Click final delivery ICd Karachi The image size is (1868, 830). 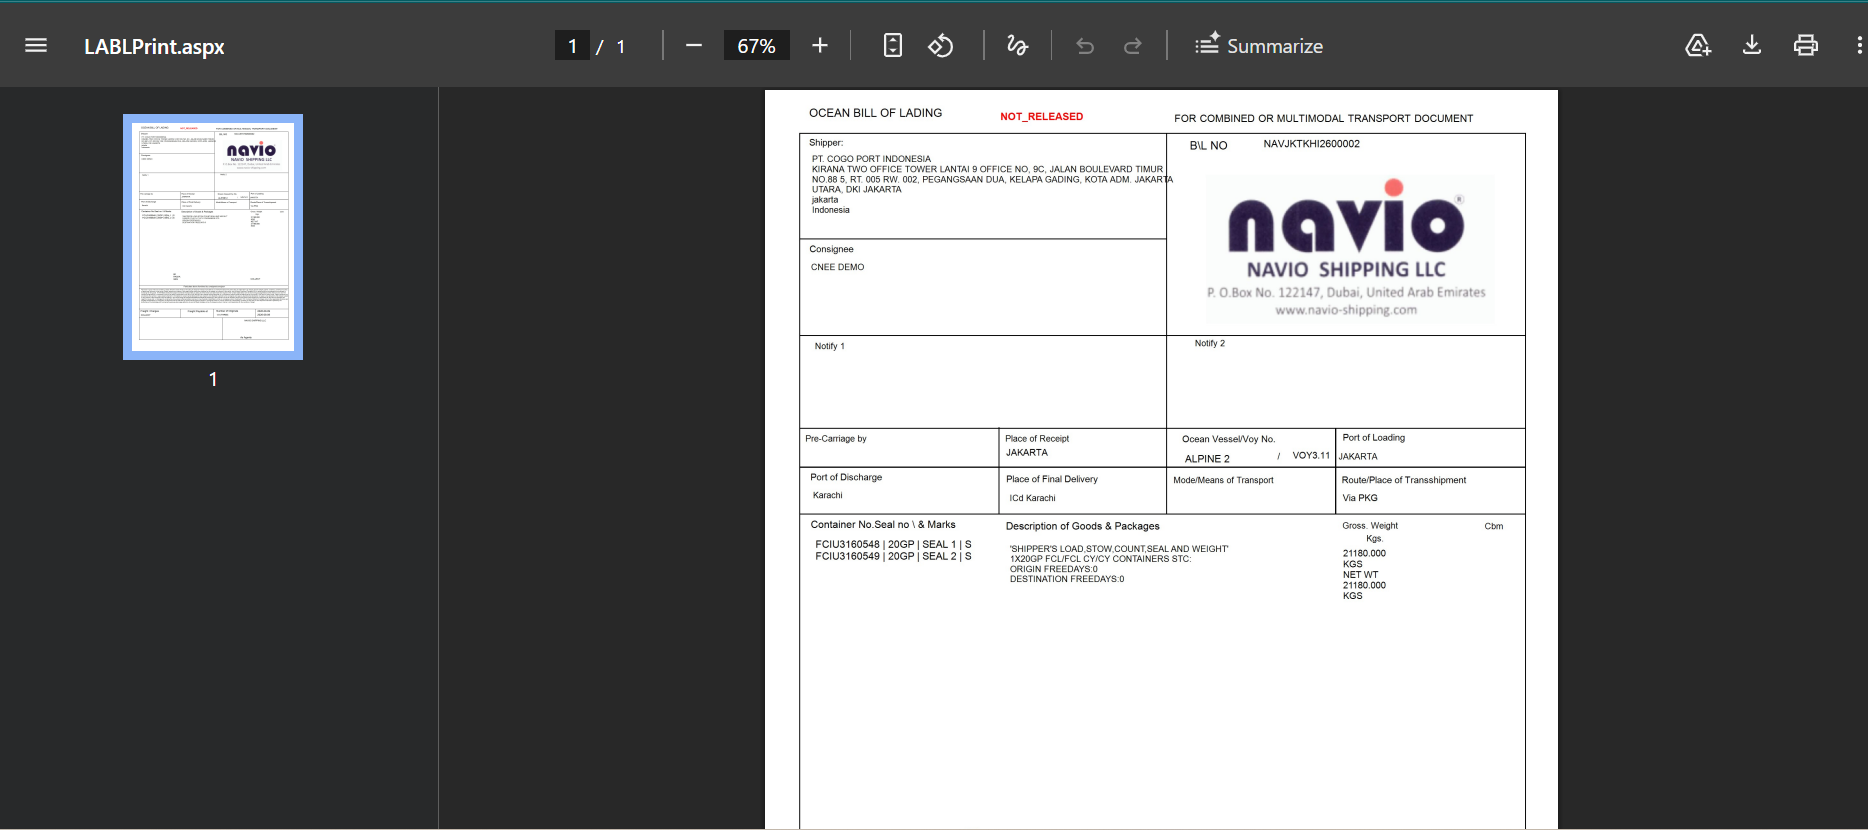1032,498
